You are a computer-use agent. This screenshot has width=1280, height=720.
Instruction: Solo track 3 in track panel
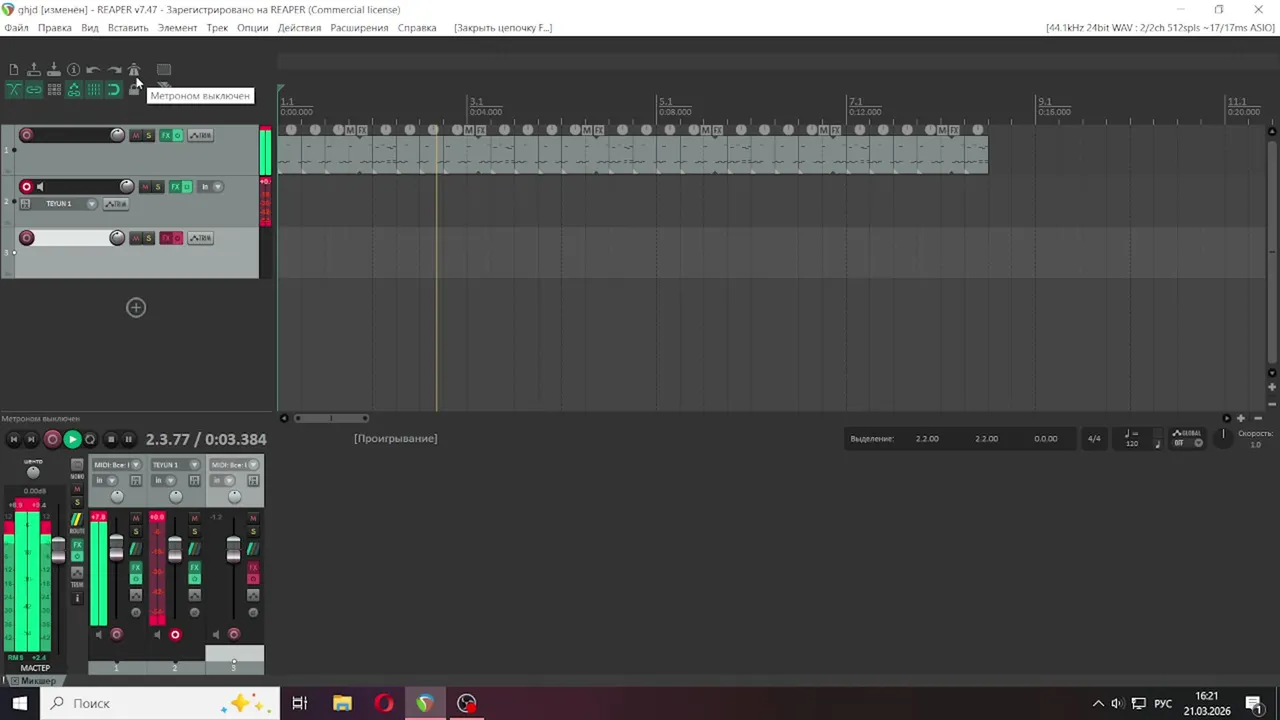[149, 238]
